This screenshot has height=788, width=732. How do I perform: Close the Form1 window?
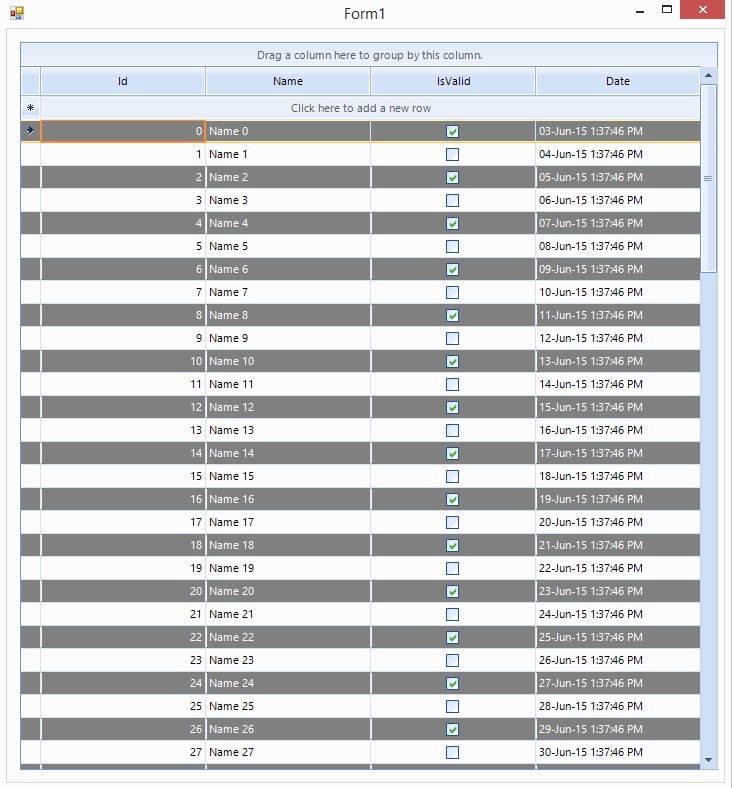coord(704,10)
